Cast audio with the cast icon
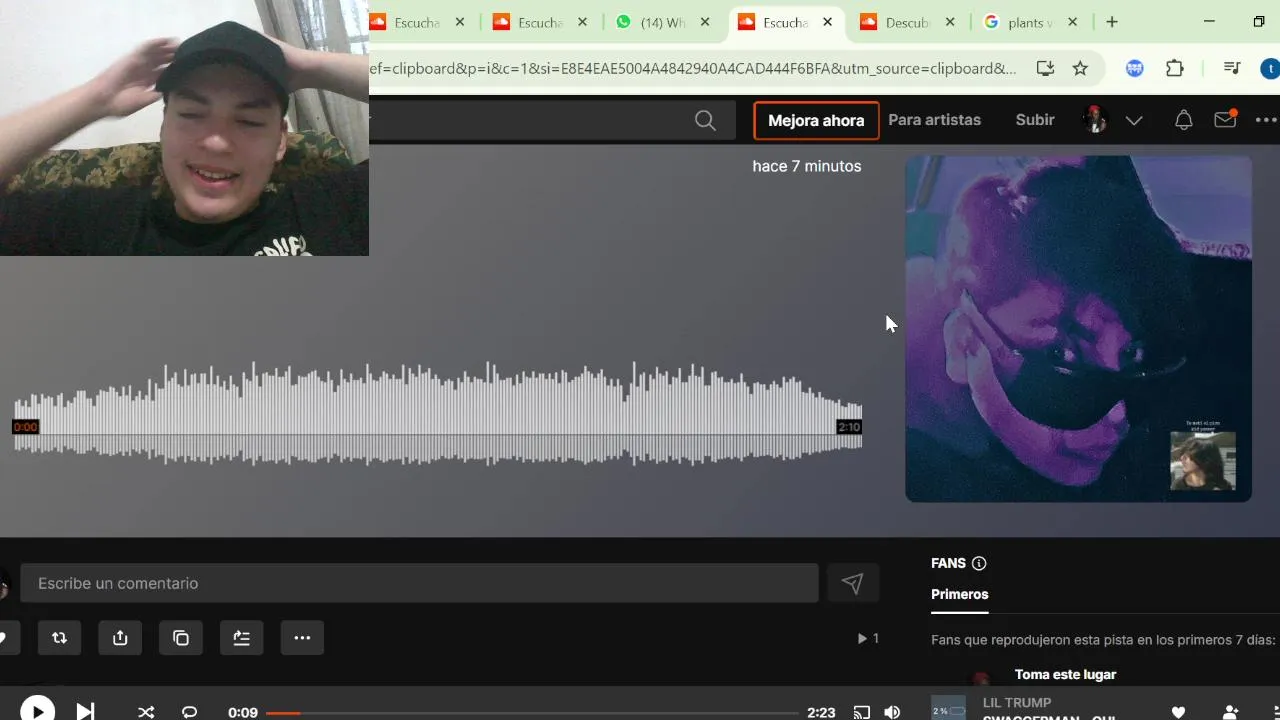1280x720 pixels. click(x=861, y=712)
